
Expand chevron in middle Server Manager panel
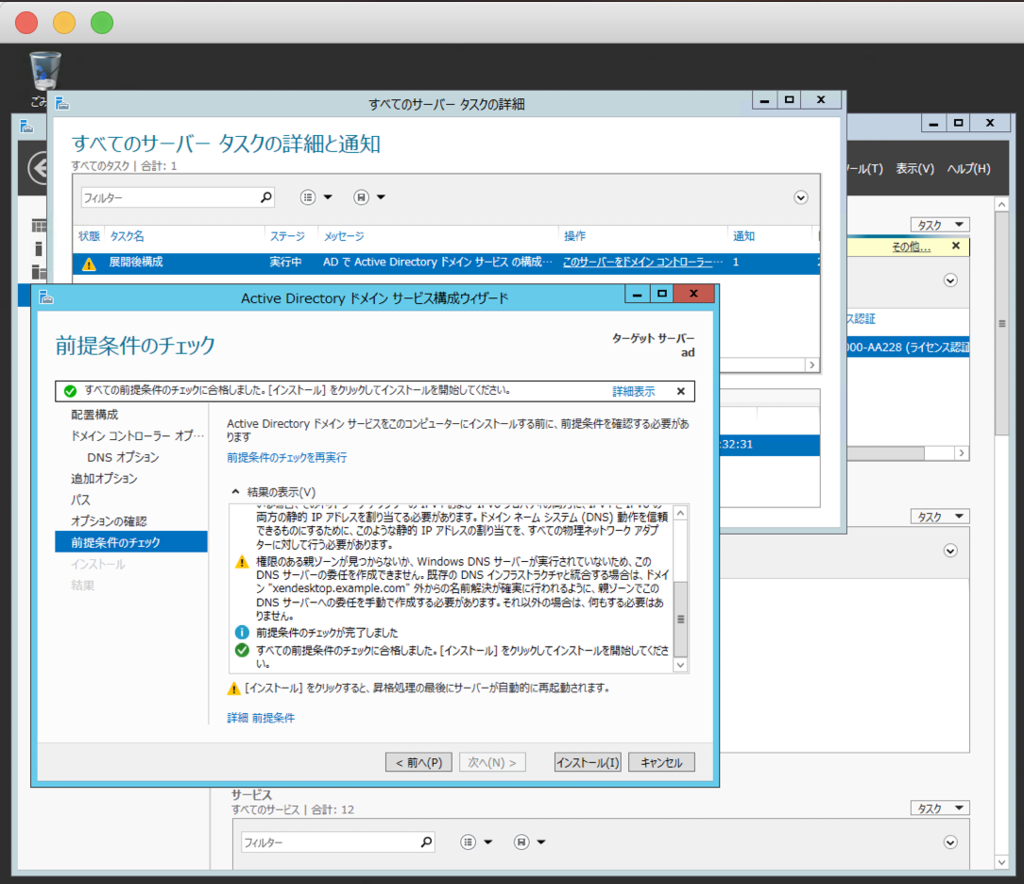coord(950,551)
